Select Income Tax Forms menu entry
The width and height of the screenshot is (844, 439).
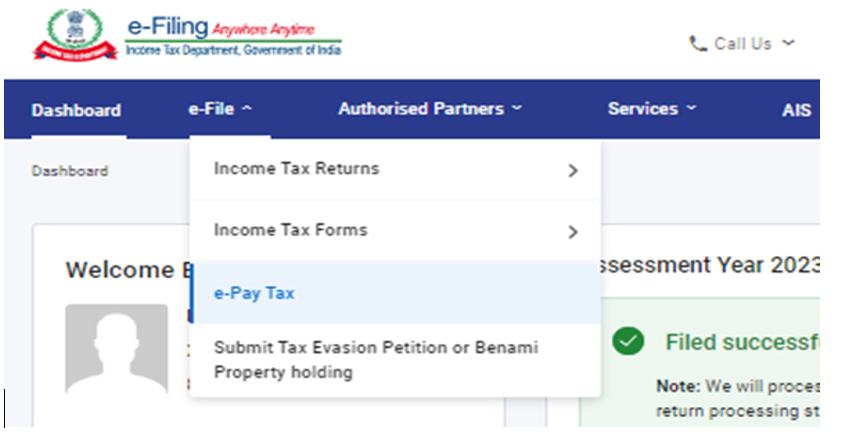[x=290, y=230]
